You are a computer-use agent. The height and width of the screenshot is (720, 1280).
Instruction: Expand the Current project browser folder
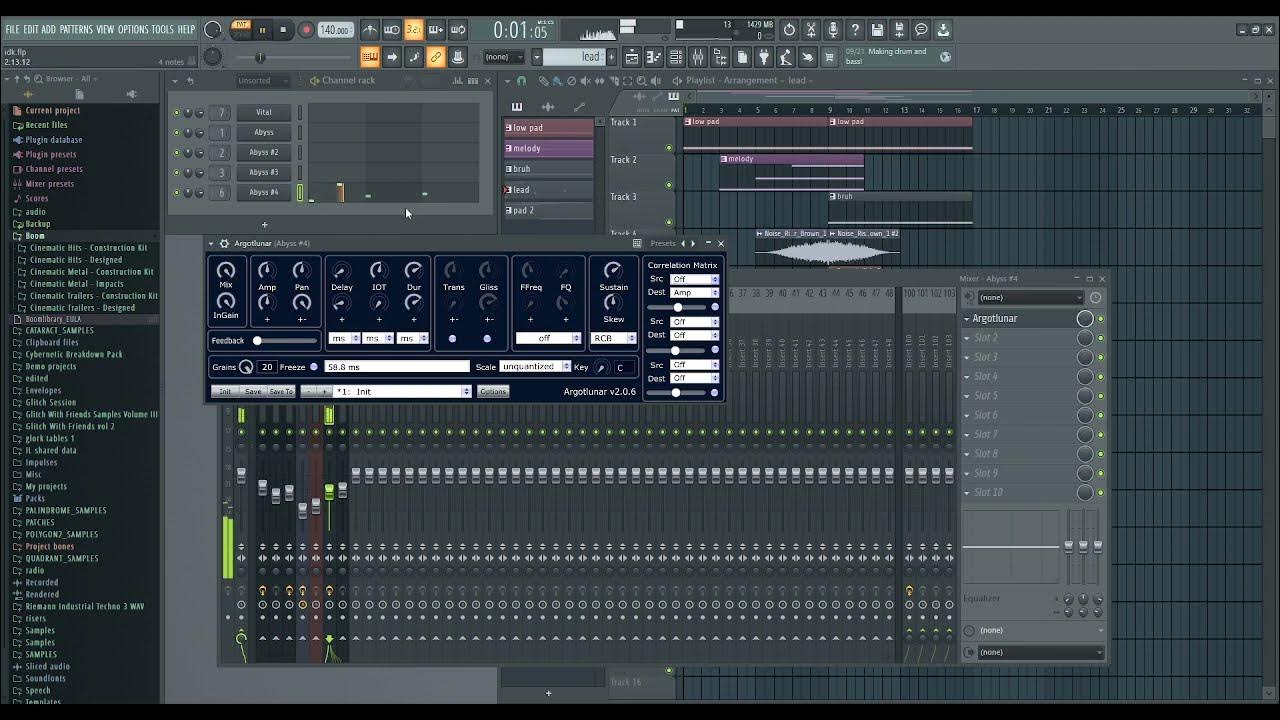point(52,111)
